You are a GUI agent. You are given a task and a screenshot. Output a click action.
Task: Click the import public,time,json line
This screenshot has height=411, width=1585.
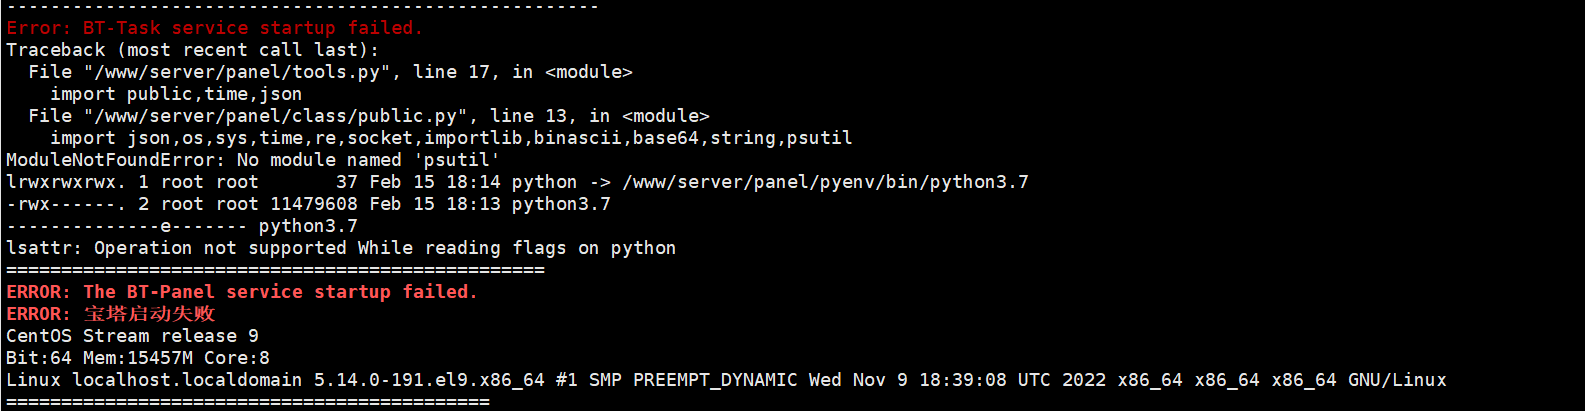coord(176,94)
